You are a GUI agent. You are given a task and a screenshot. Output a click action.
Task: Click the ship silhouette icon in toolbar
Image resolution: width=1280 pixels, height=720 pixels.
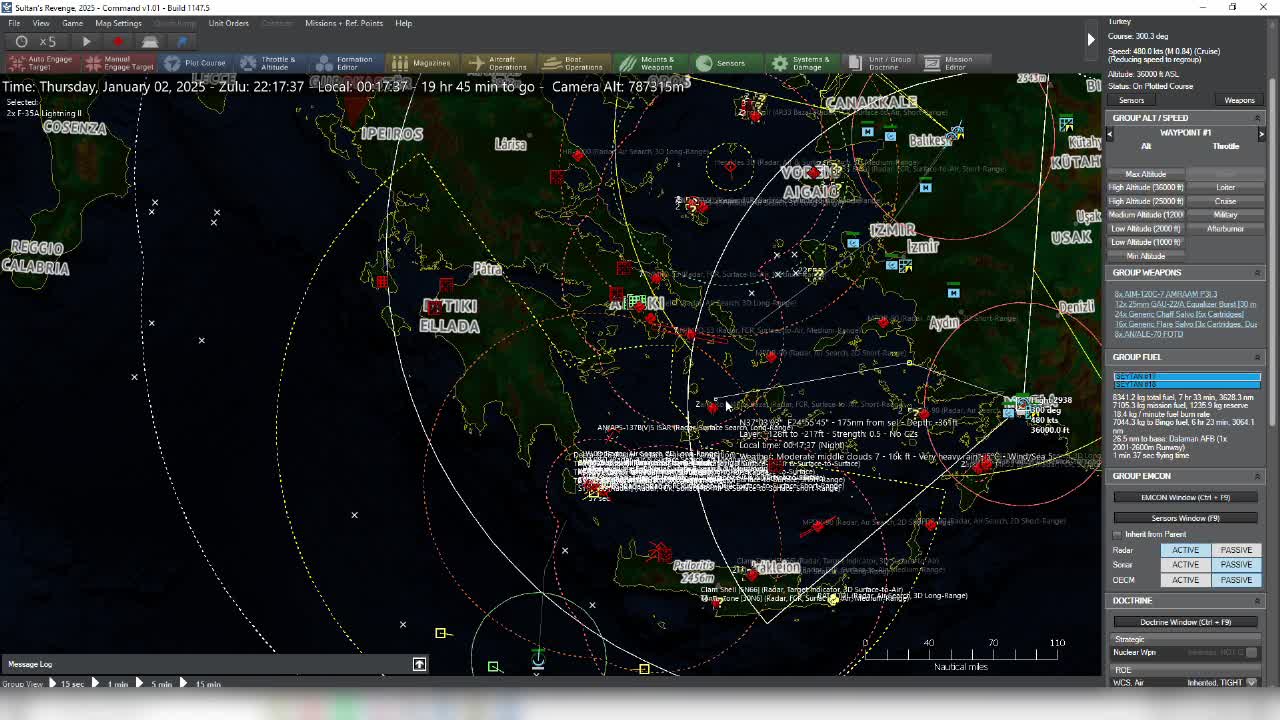pos(150,41)
